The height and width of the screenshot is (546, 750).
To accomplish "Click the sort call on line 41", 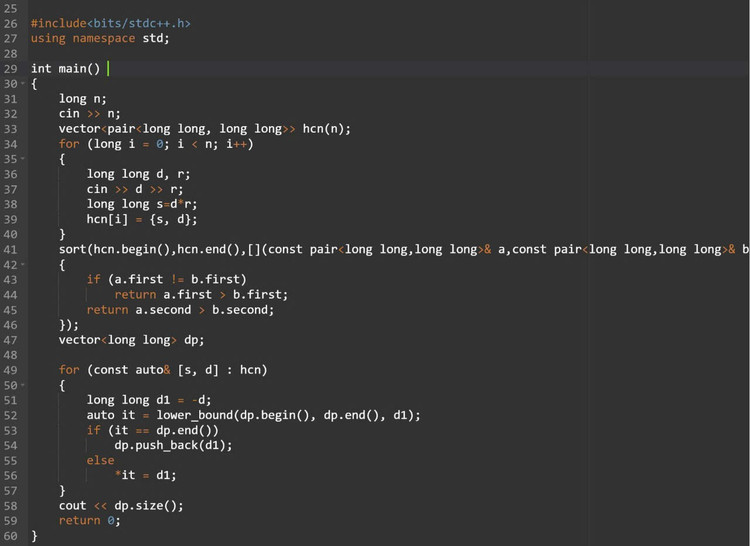I will (x=72, y=249).
